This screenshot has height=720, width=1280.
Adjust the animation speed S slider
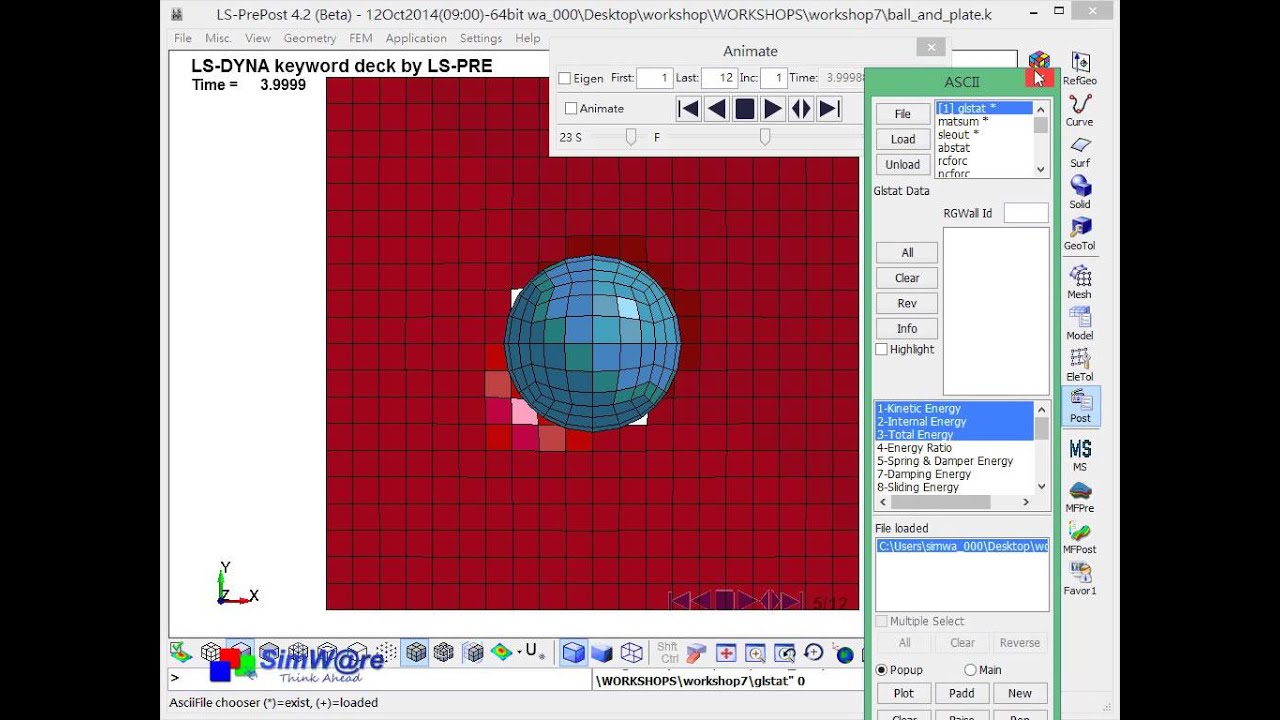(630, 137)
